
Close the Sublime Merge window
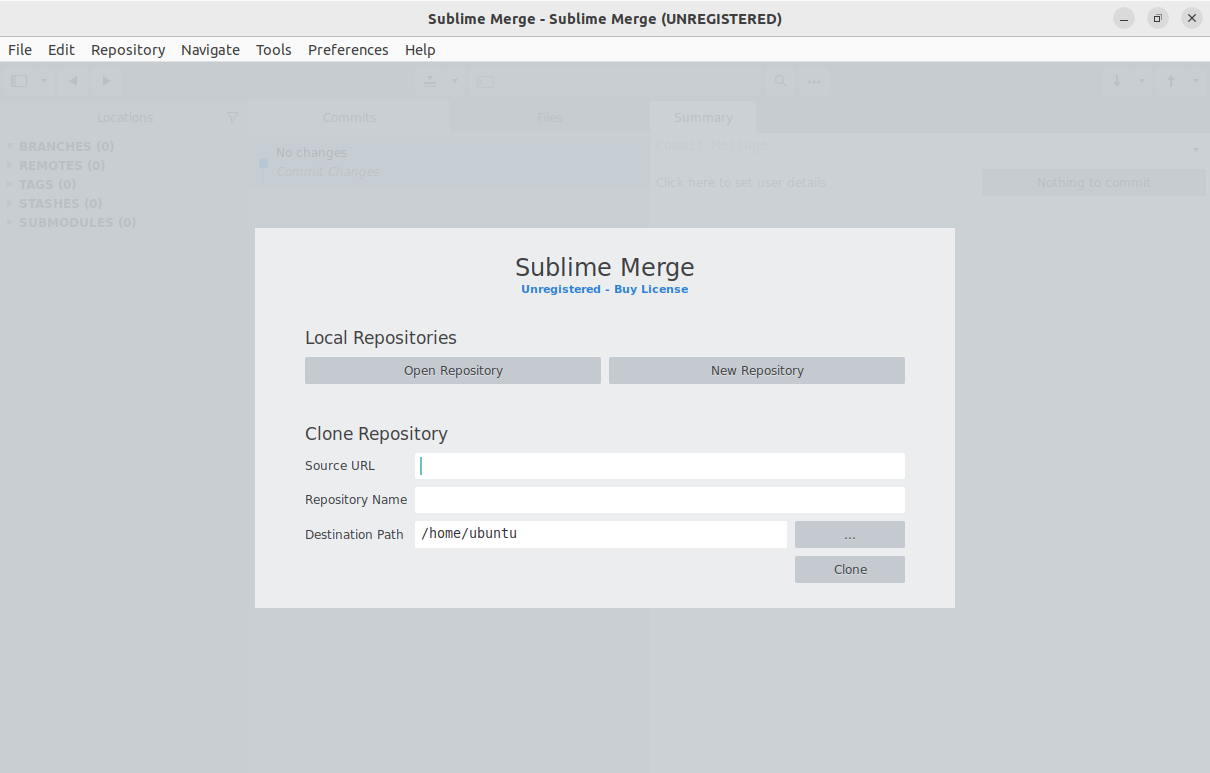point(1191,18)
